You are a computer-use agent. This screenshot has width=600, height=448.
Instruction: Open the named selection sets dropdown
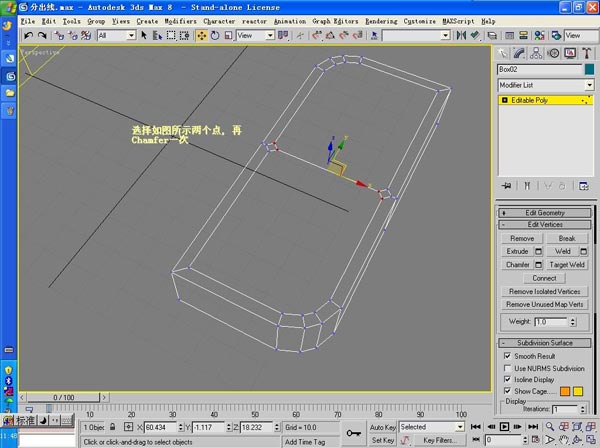click(x=416, y=36)
